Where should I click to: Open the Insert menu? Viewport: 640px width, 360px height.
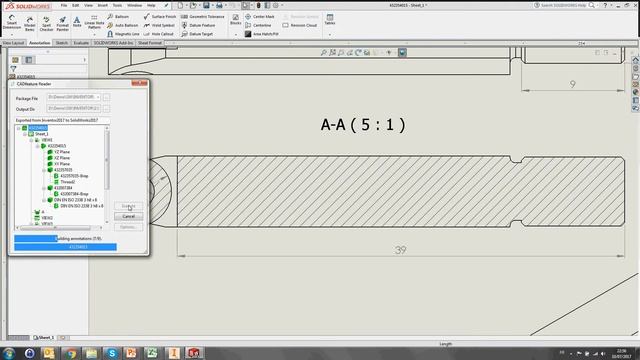(102, 5)
